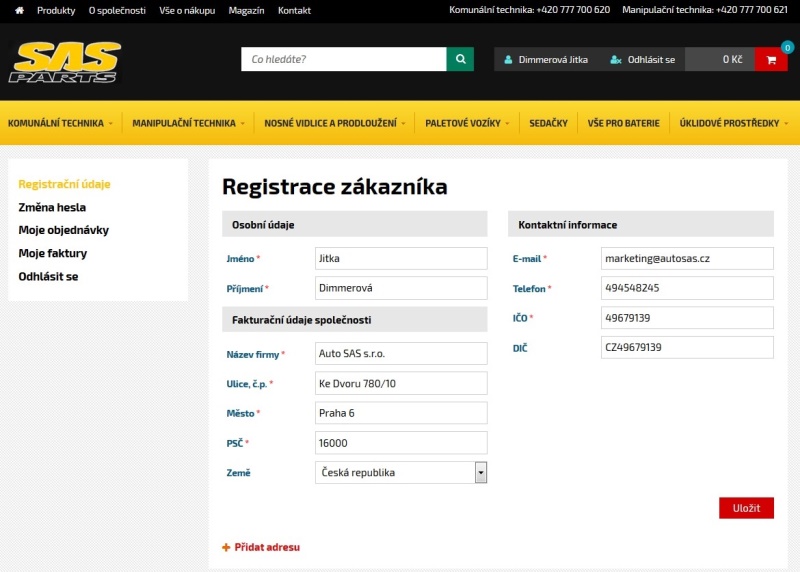Click Odhlásit se in header
800x572 pixels.
point(651,60)
